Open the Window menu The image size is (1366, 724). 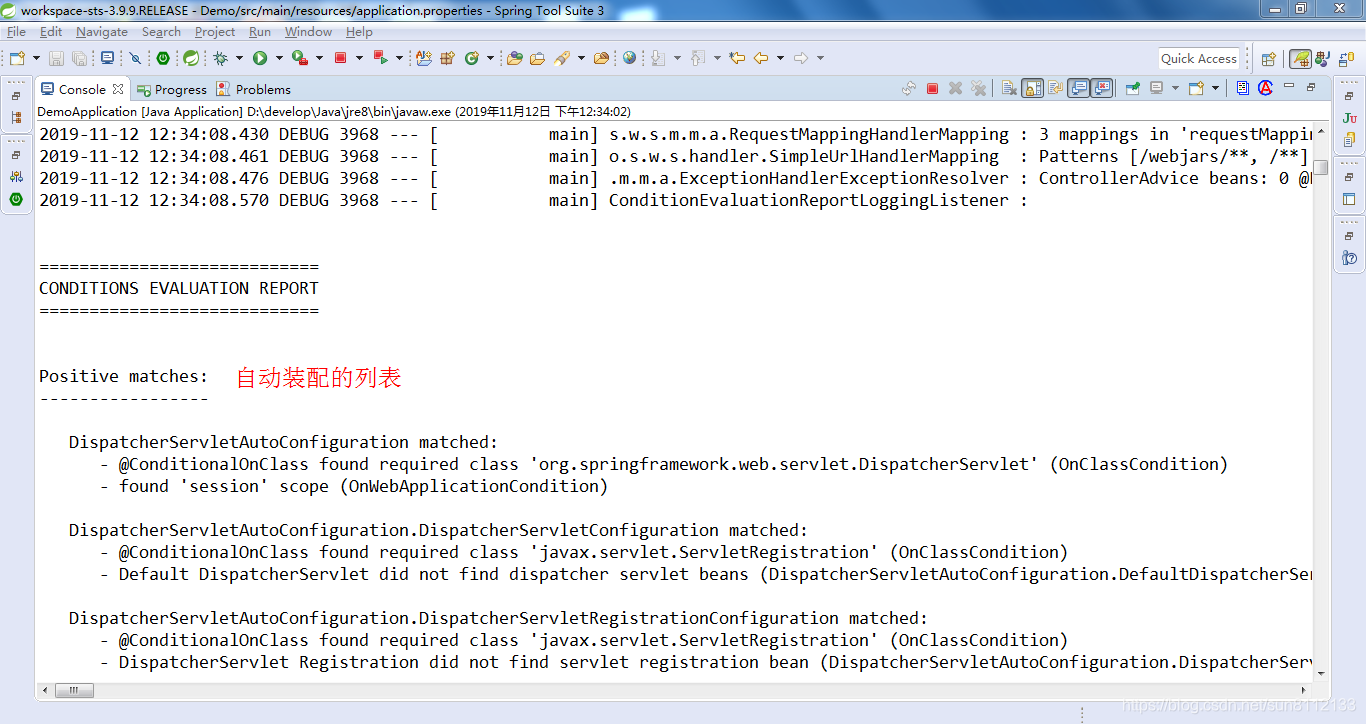point(308,32)
